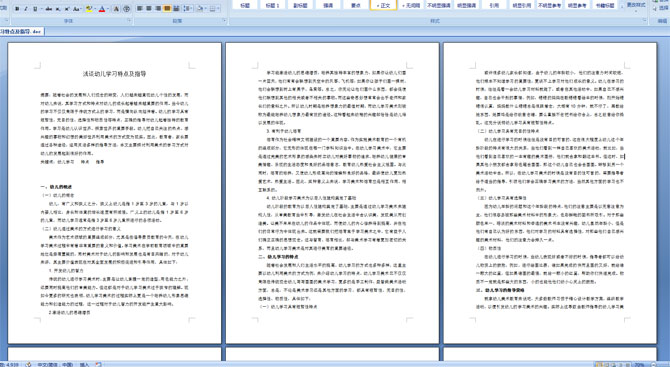This screenshot has width=670, height=367.
Task: Toggle justify alignment button
Action: (167, 9)
